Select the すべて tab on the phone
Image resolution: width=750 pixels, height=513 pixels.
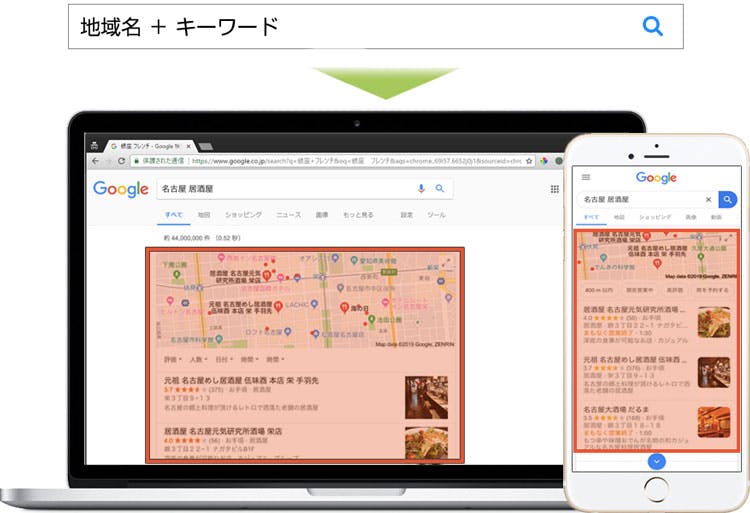tap(591, 217)
